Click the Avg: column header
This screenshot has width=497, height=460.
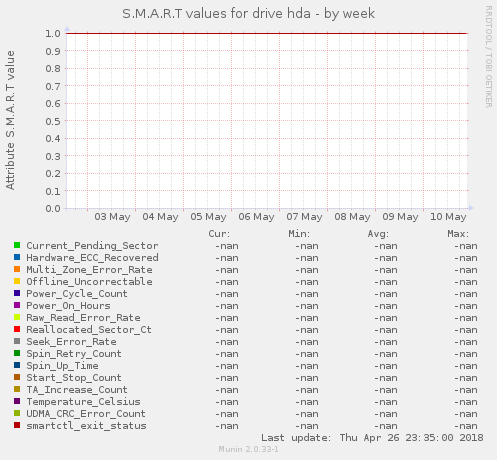click(378, 234)
